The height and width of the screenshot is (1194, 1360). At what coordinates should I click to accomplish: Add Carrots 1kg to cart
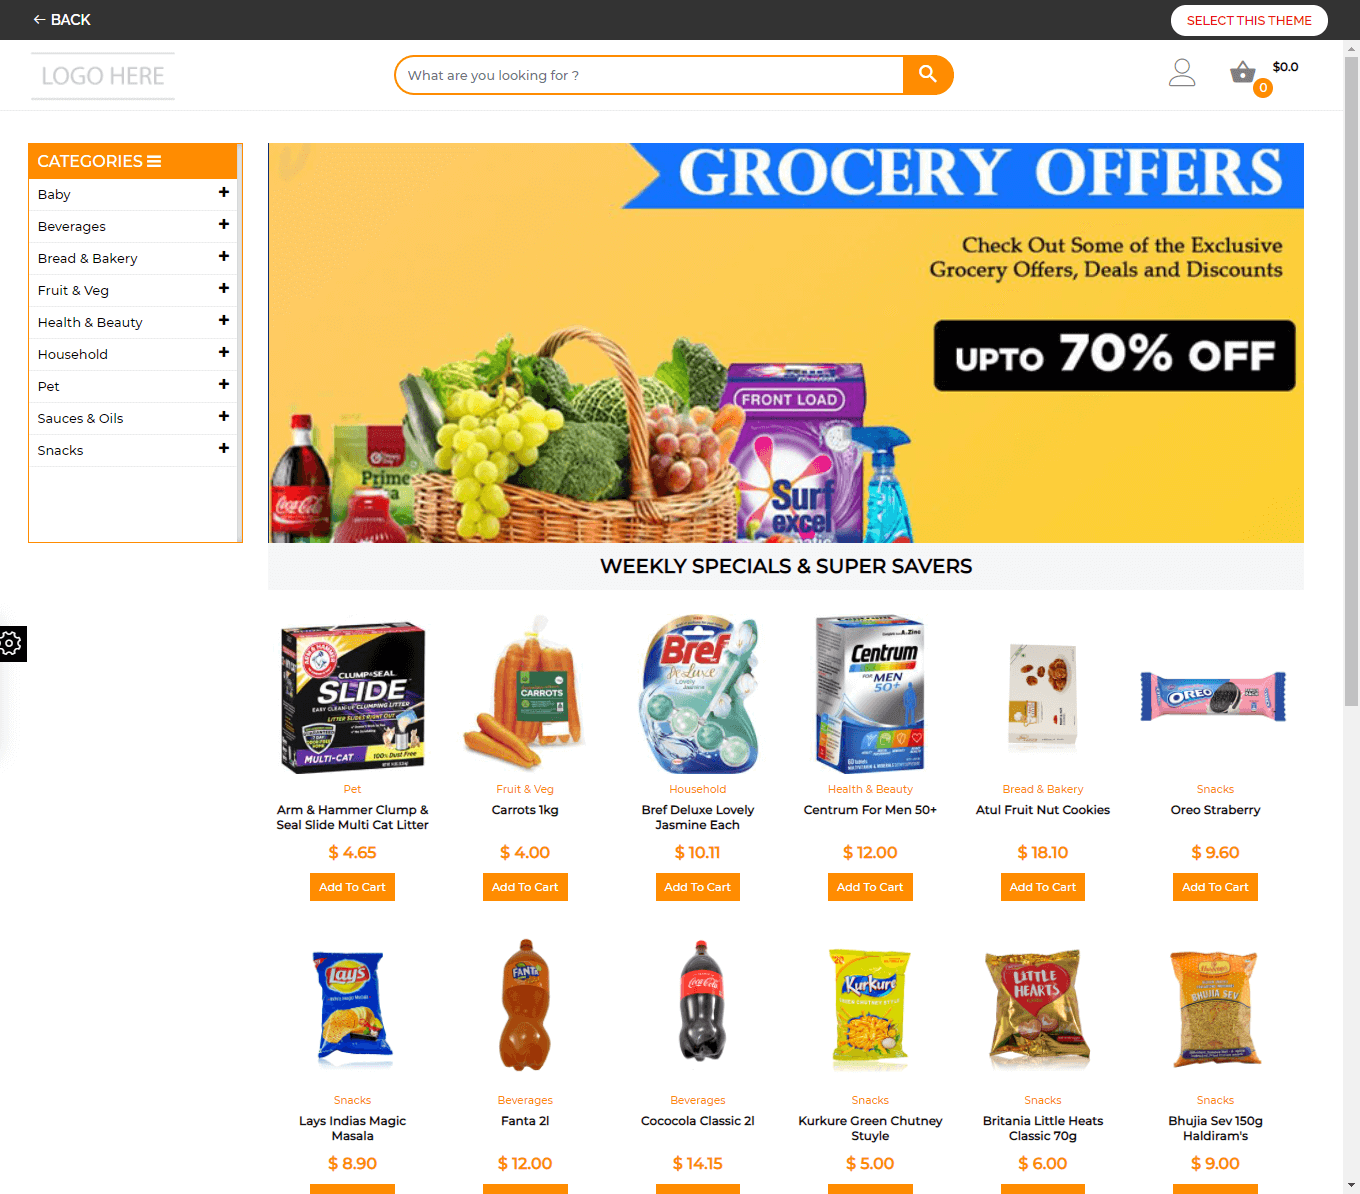[525, 887]
